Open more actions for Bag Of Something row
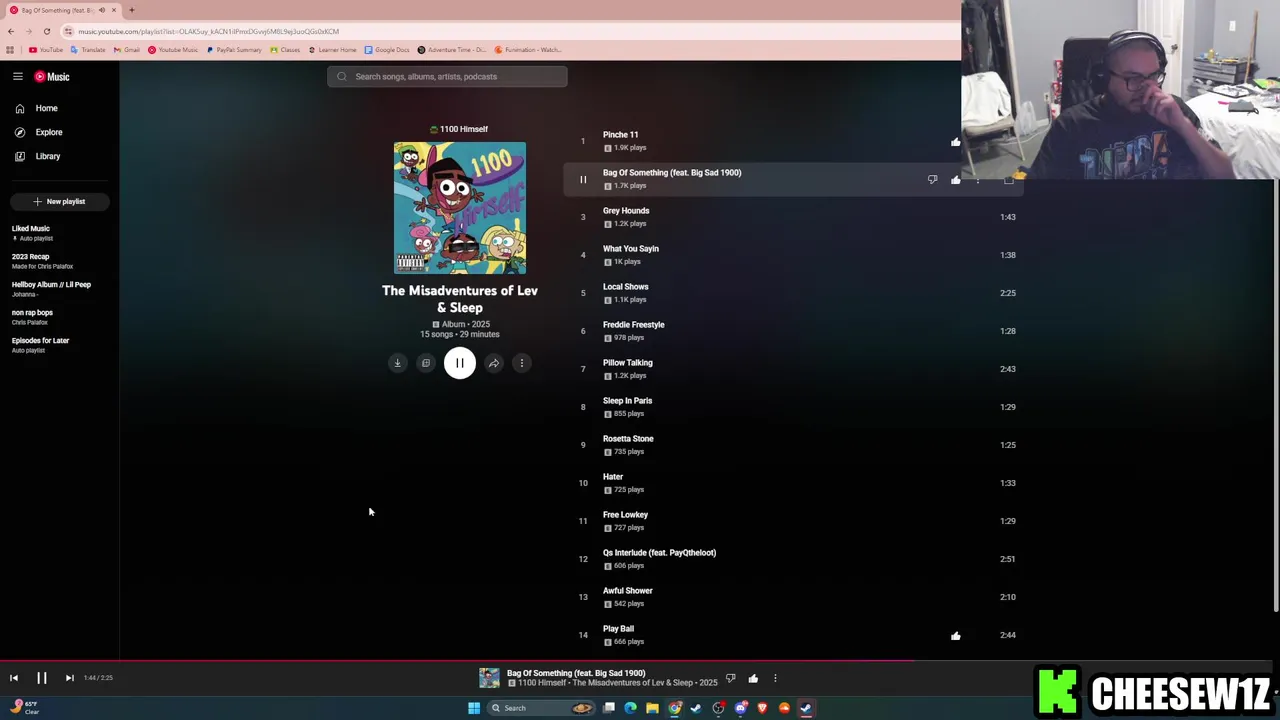This screenshot has width=1280, height=720. pyautogui.click(x=979, y=180)
